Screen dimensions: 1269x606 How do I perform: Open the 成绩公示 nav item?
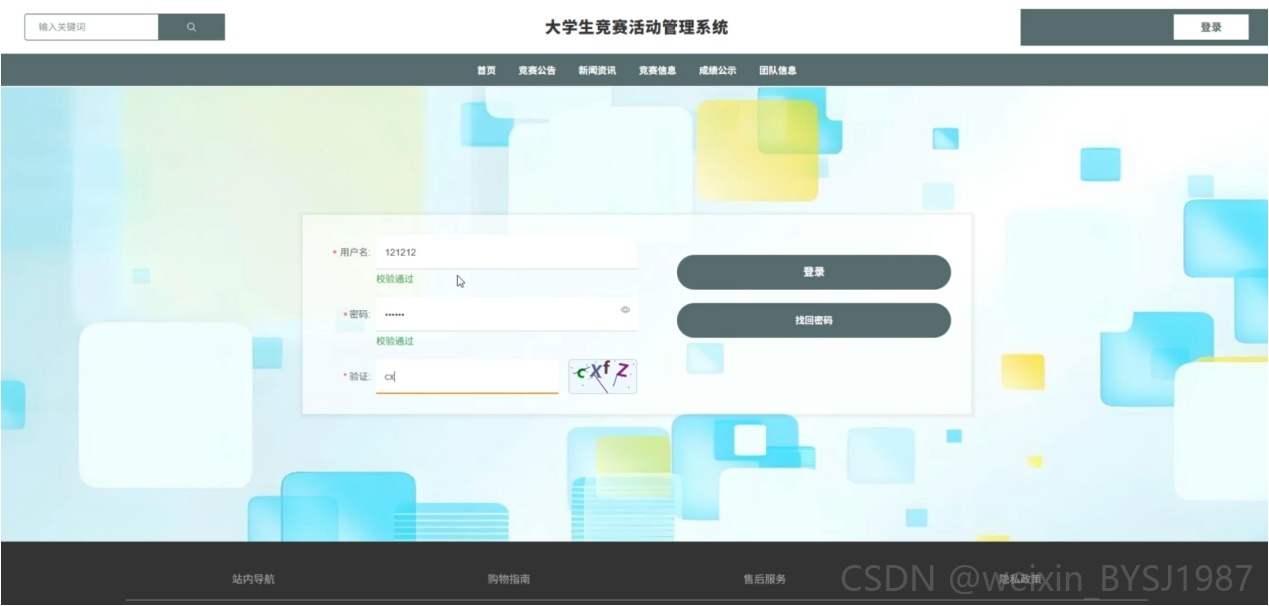pos(717,70)
